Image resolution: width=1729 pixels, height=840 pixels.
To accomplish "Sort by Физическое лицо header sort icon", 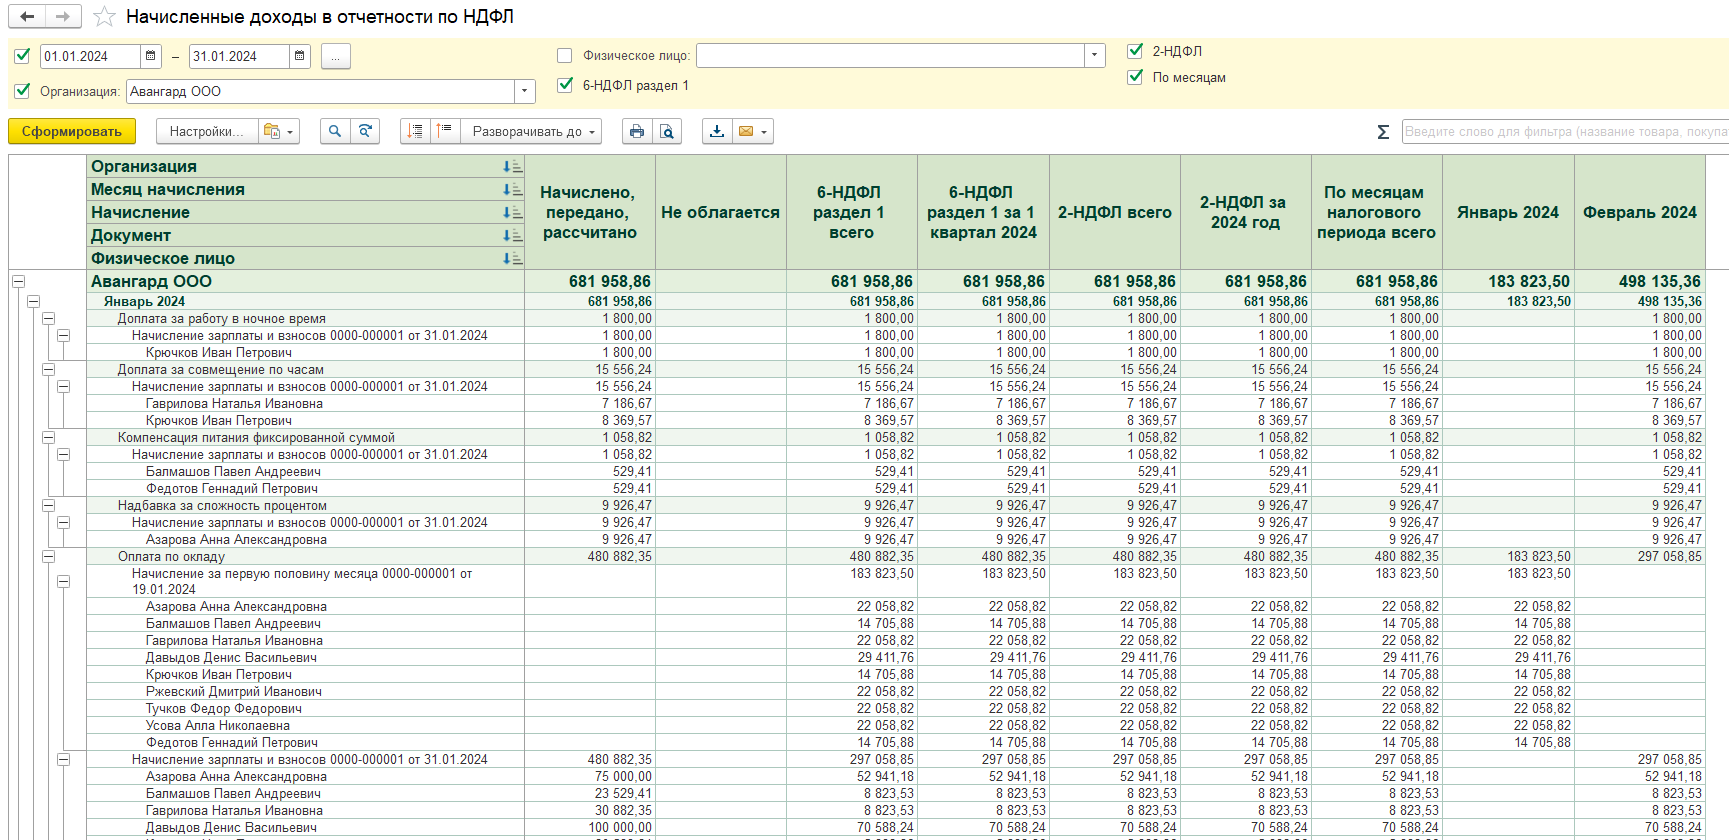I will click(x=512, y=259).
